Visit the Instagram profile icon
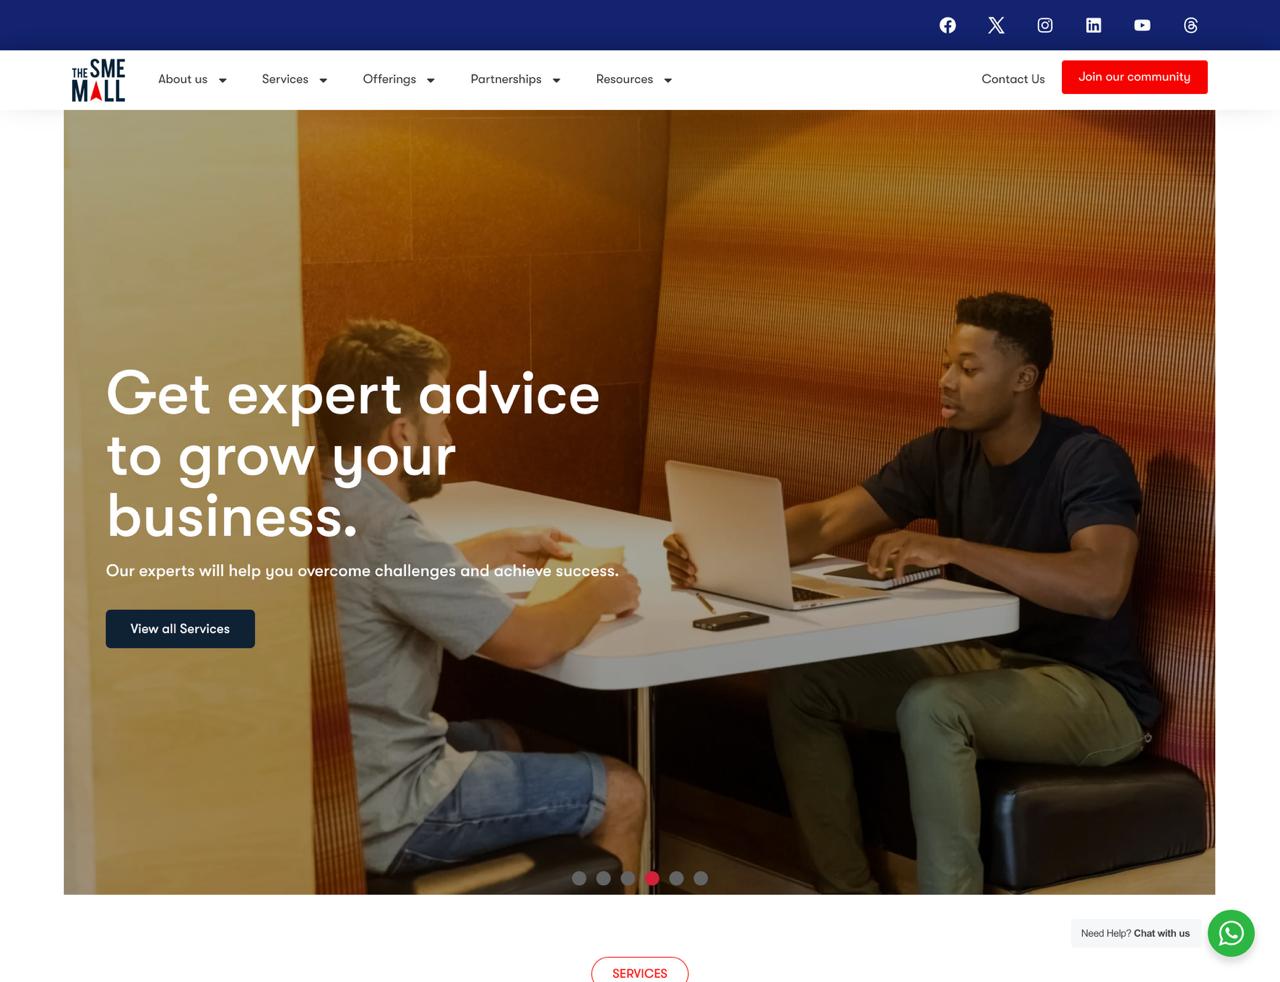This screenshot has height=982, width=1280. point(1045,25)
